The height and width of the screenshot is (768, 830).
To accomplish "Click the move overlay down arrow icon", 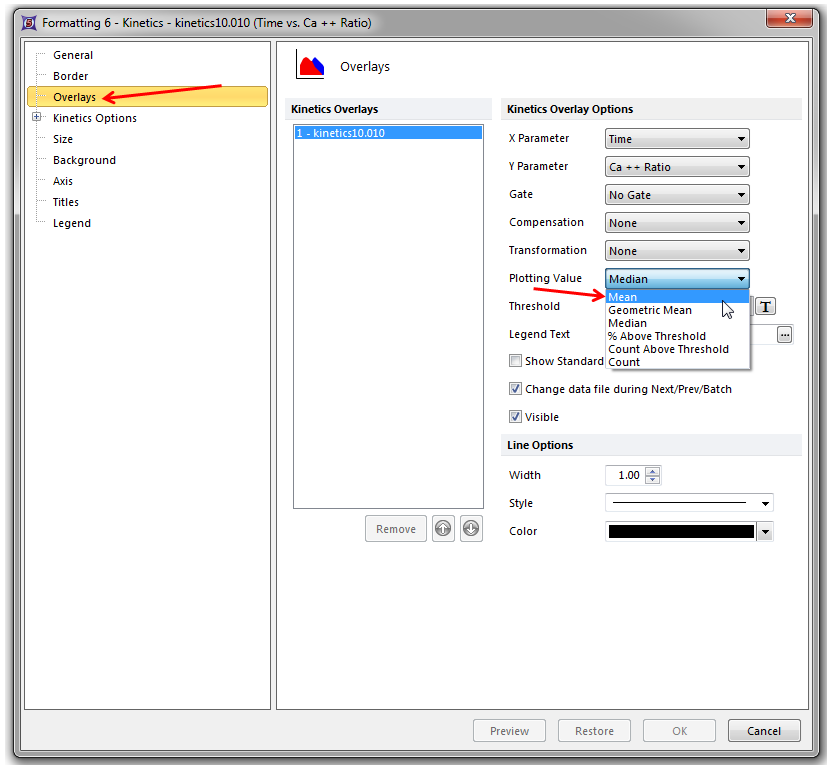I will tap(471, 529).
